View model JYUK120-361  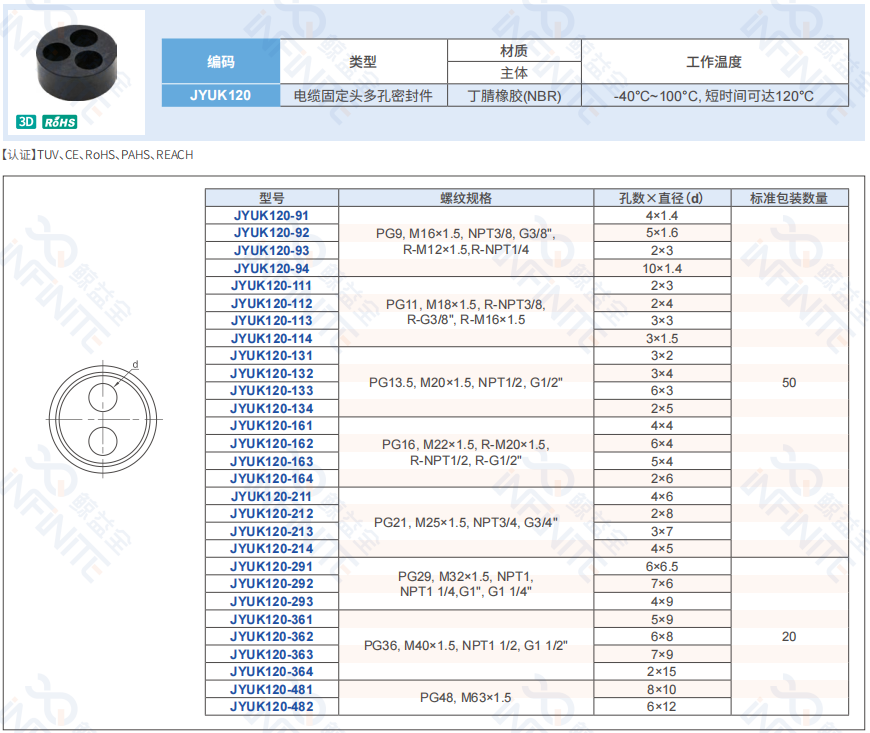point(271,619)
